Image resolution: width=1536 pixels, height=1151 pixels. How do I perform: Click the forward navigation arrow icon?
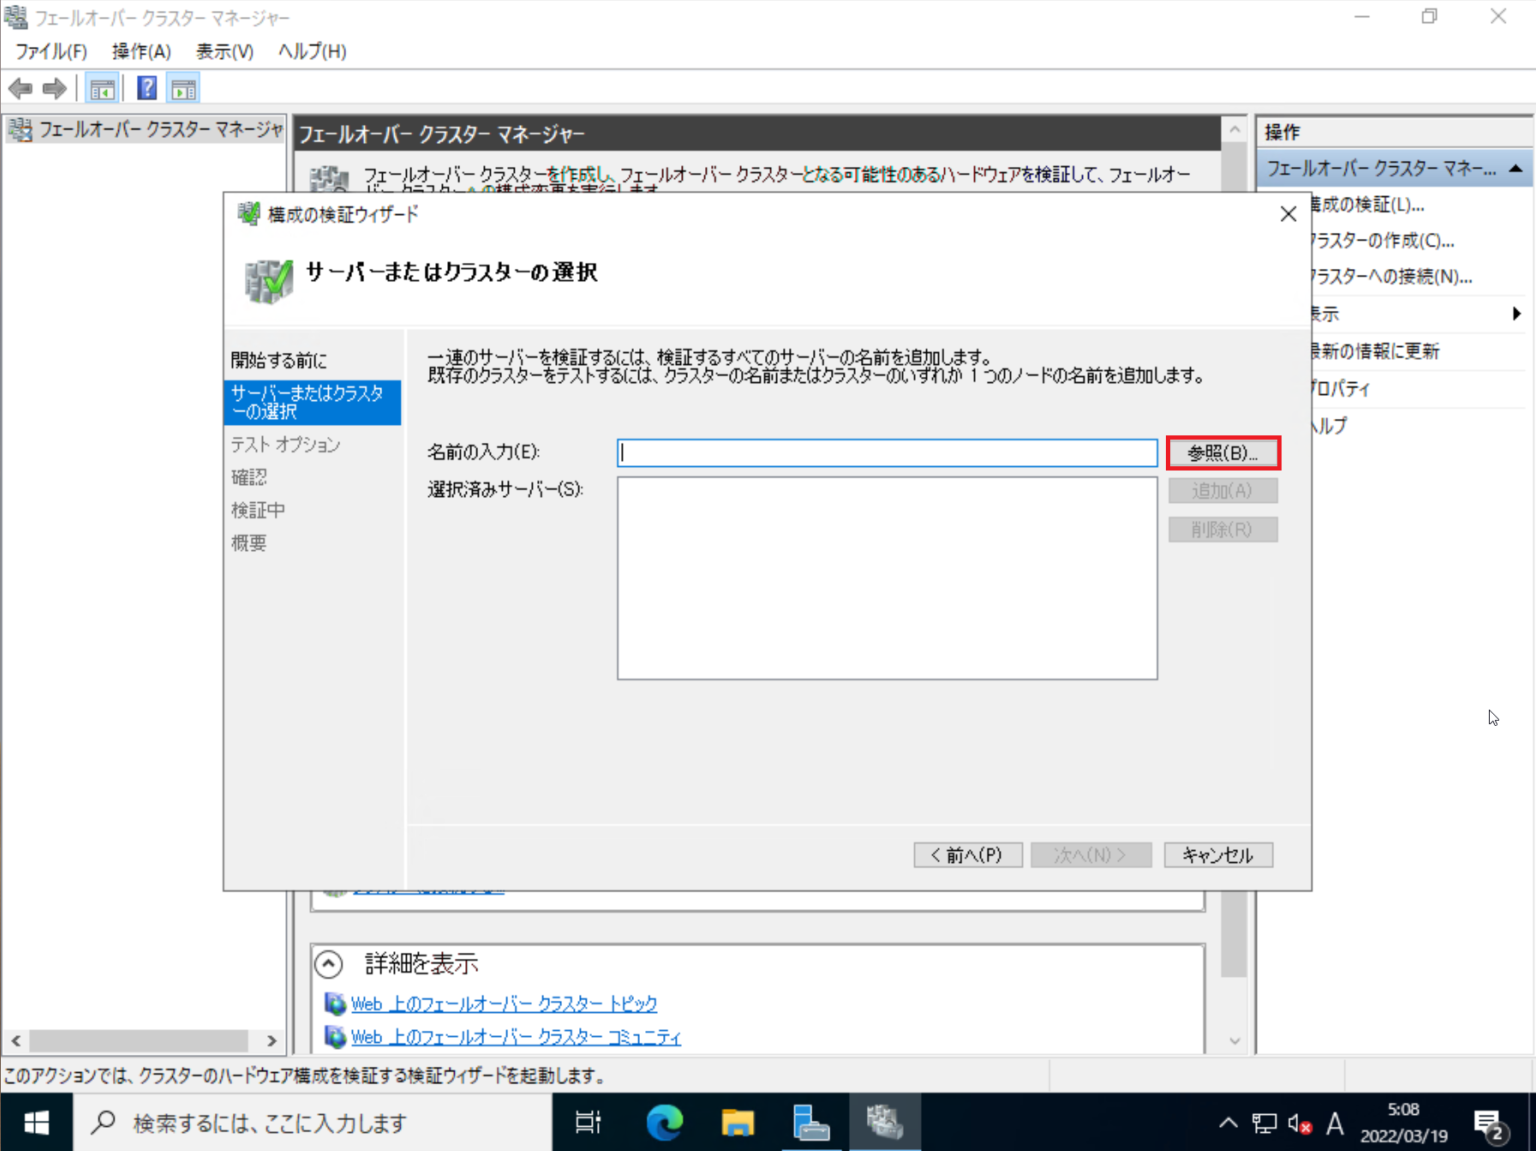point(55,88)
